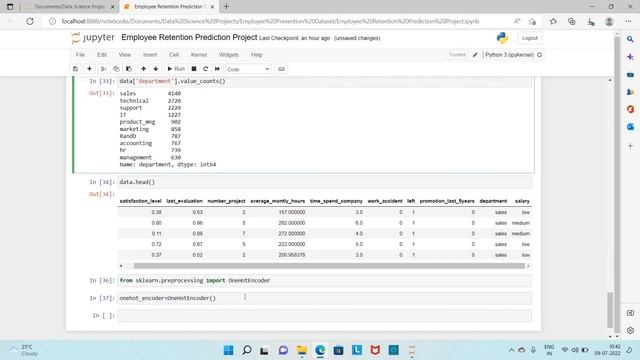
Task: Click the department value_counts cell
Action: click(324, 81)
